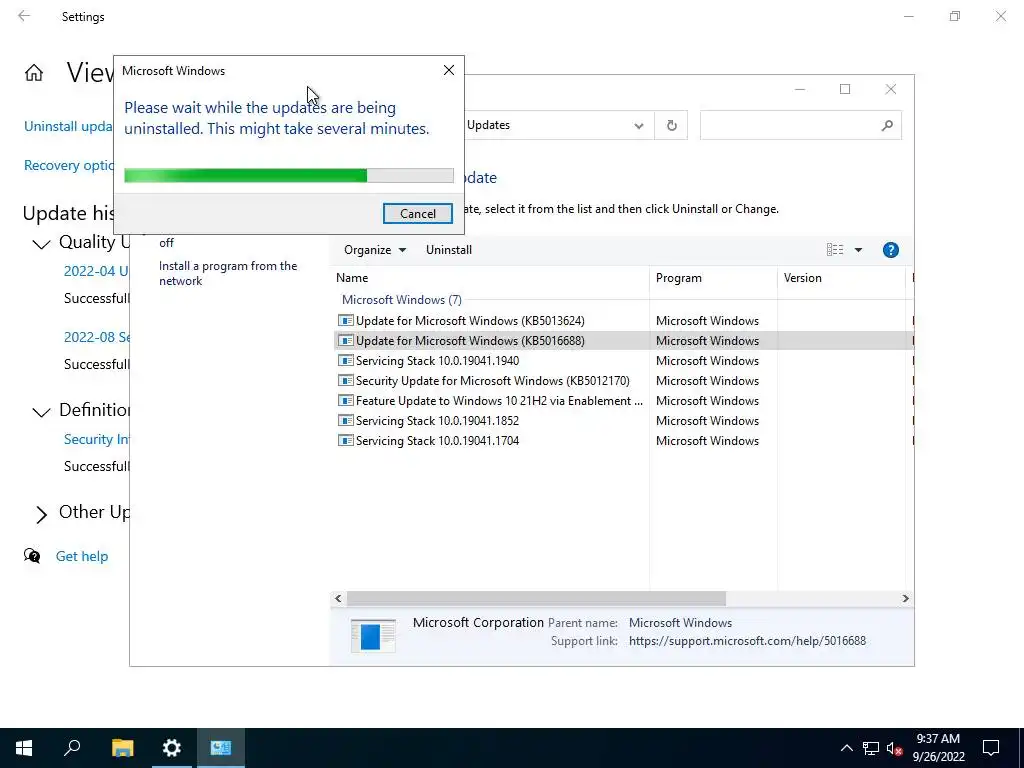This screenshot has height=768, width=1024.
Task: Maximize the Installed Updates window
Action: [844, 89]
